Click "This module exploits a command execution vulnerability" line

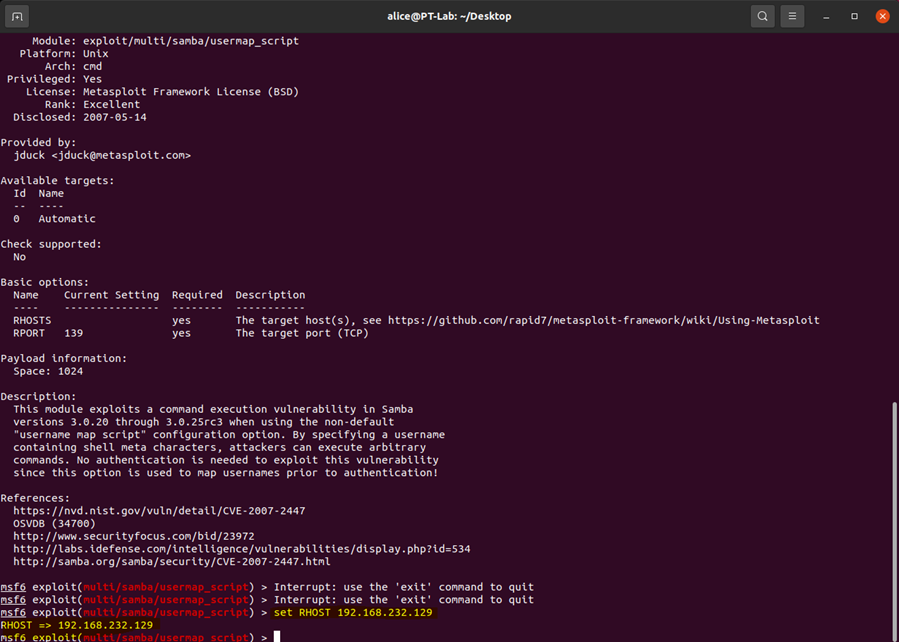(213, 409)
